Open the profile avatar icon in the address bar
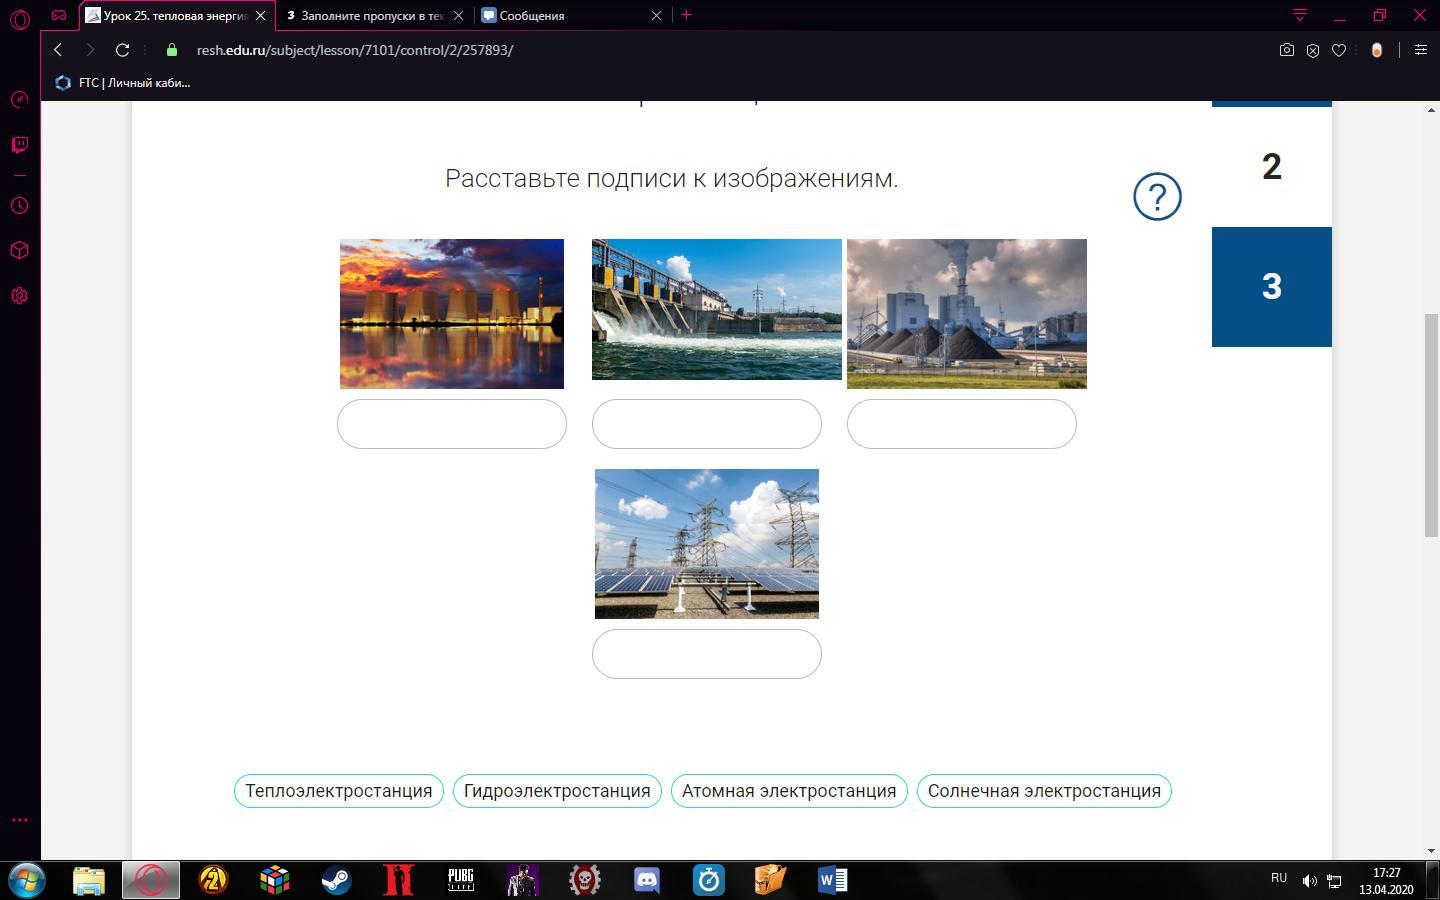Screen dimensions: 1440x900 pyautogui.click(x=1377, y=50)
